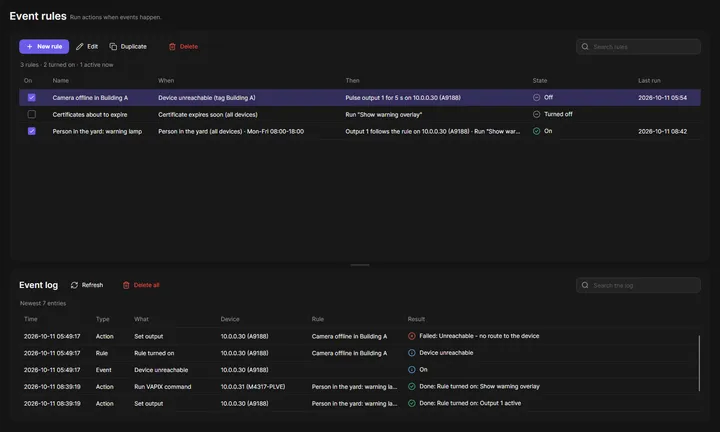Uncheck Camera offline in Building A rule

click(32, 97)
